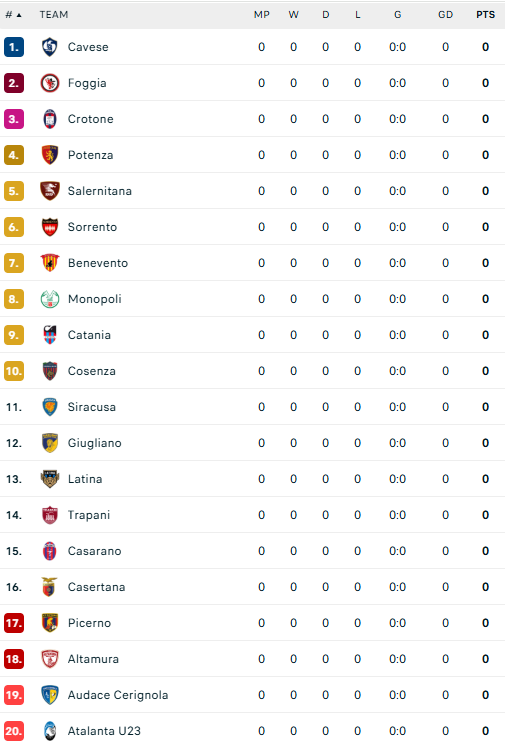Click the Catania team crest
The image size is (505, 747).
(x=50, y=335)
